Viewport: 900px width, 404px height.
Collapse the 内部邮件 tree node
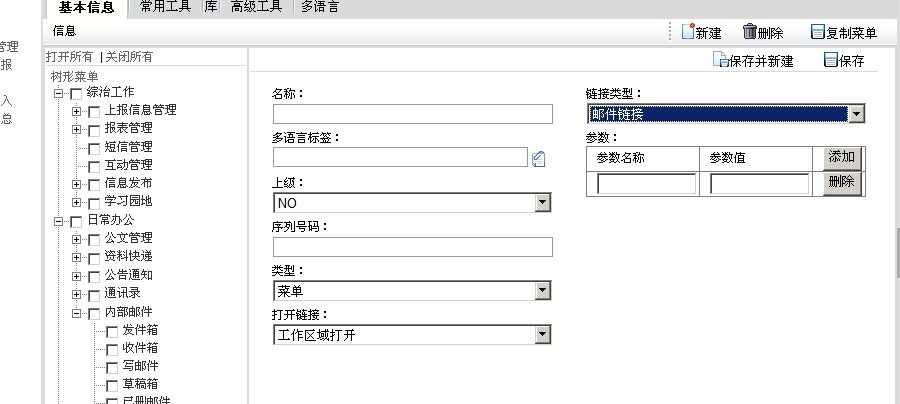tap(76, 313)
